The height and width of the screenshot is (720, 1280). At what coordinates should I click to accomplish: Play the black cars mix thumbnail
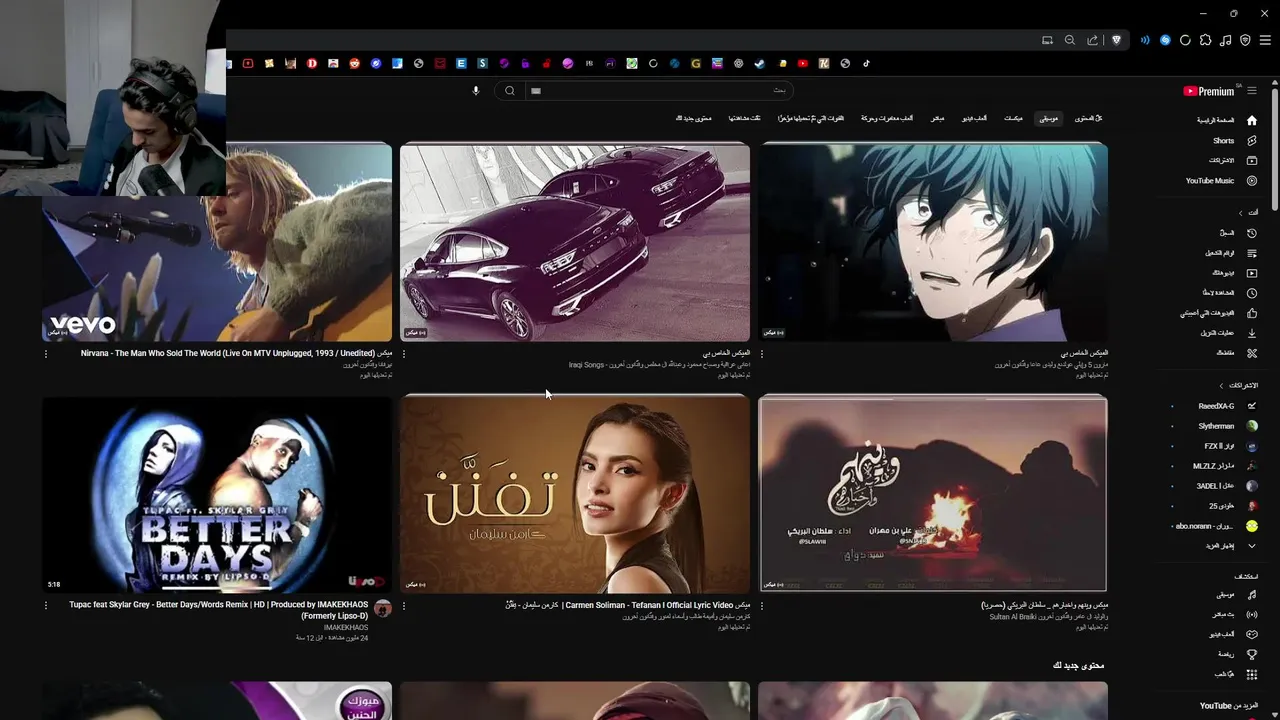tap(575, 242)
